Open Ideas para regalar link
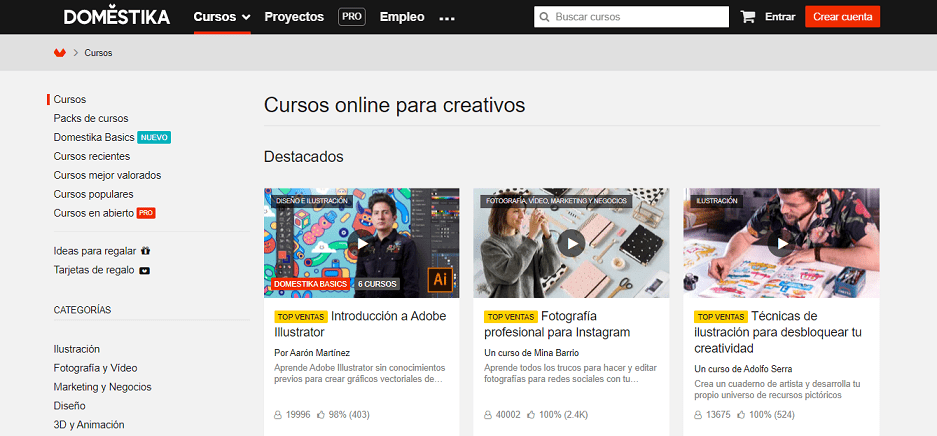This screenshot has width=937, height=436. [94, 251]
